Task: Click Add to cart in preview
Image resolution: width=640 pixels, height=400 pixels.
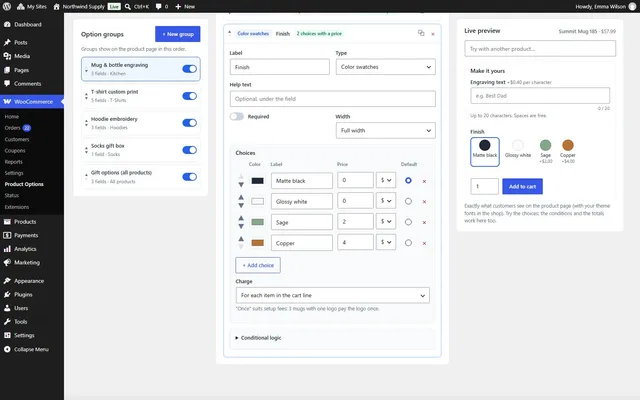Action: pyautogui.click(x=522, y=187)
